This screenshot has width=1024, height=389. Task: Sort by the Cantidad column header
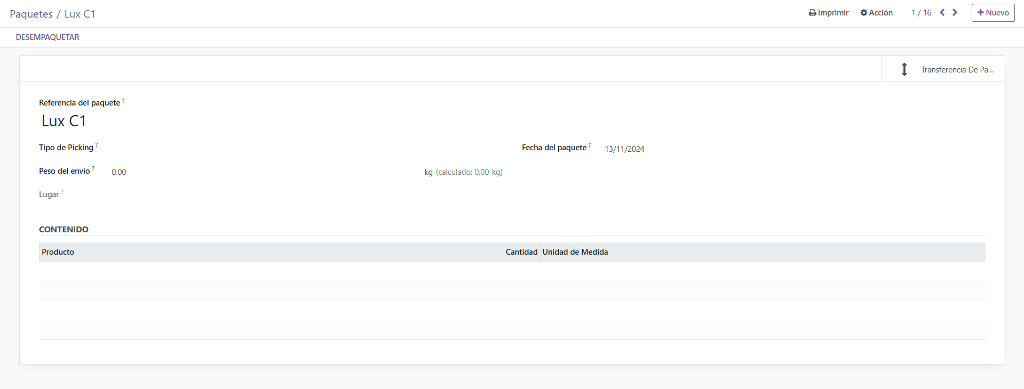(x=513, y=252)
